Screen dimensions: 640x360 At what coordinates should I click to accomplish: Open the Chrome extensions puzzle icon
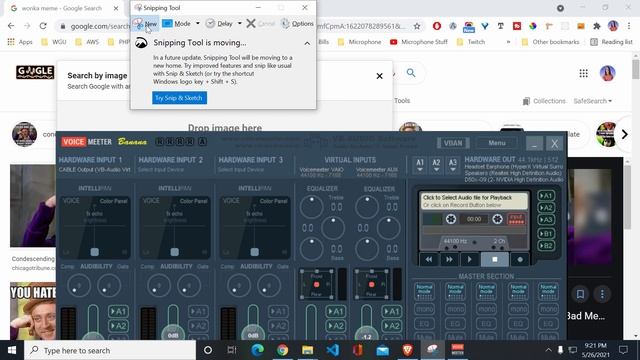(x=597, y=26)
